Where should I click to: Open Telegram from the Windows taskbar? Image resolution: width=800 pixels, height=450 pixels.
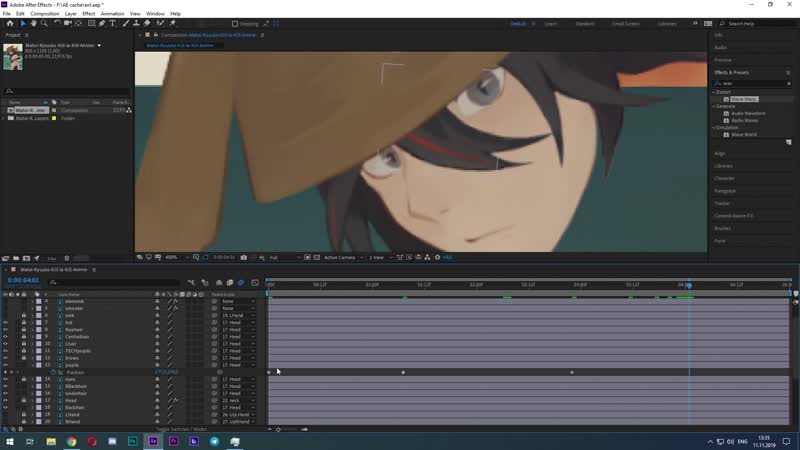214,441
